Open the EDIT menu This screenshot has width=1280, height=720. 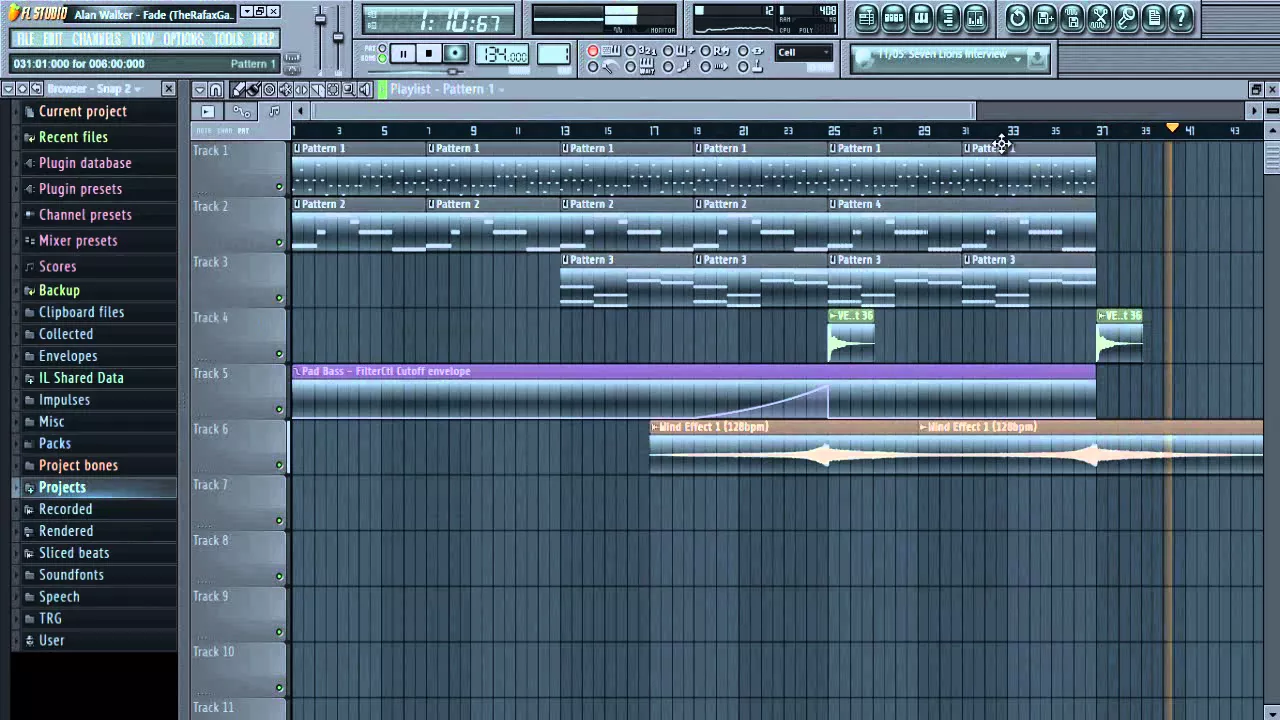coord(53,39)
